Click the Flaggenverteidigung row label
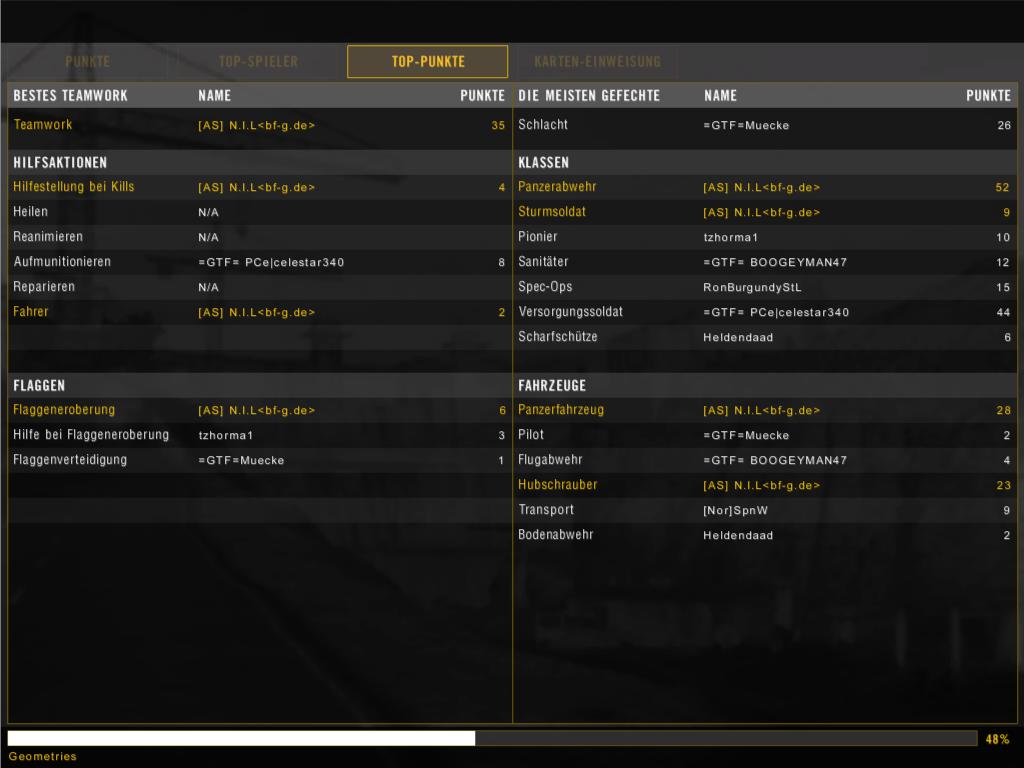The height and width of the screenshot is (768, 1024). 70,459
